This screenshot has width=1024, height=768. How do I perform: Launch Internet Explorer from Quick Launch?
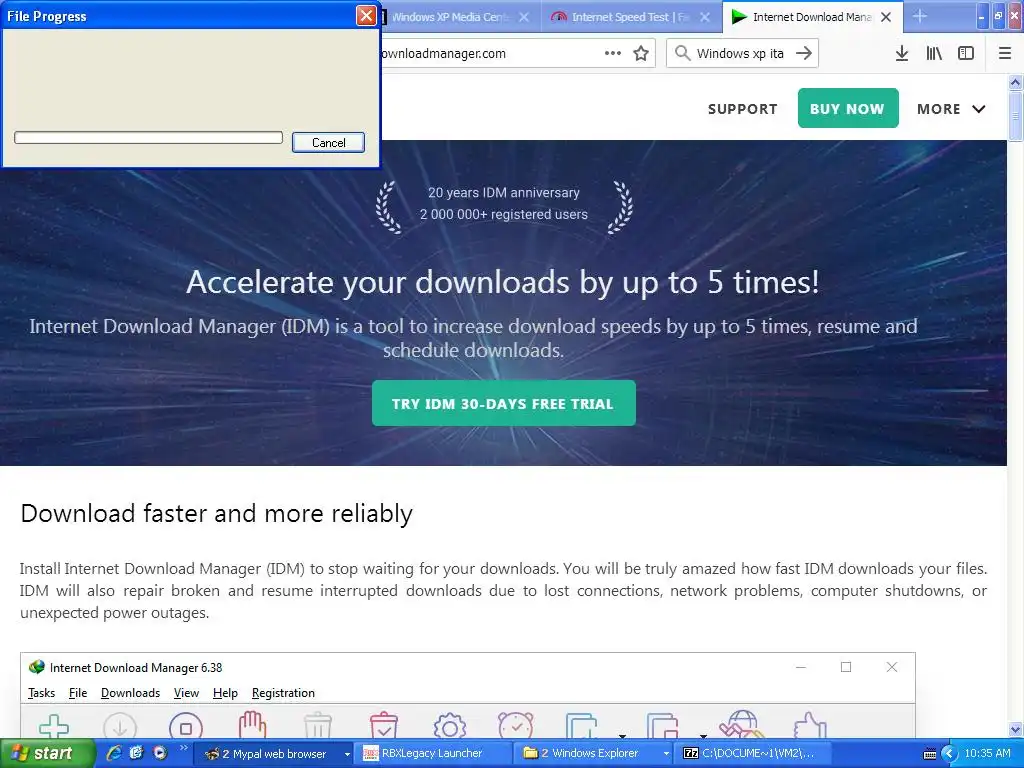click(114, 753)
